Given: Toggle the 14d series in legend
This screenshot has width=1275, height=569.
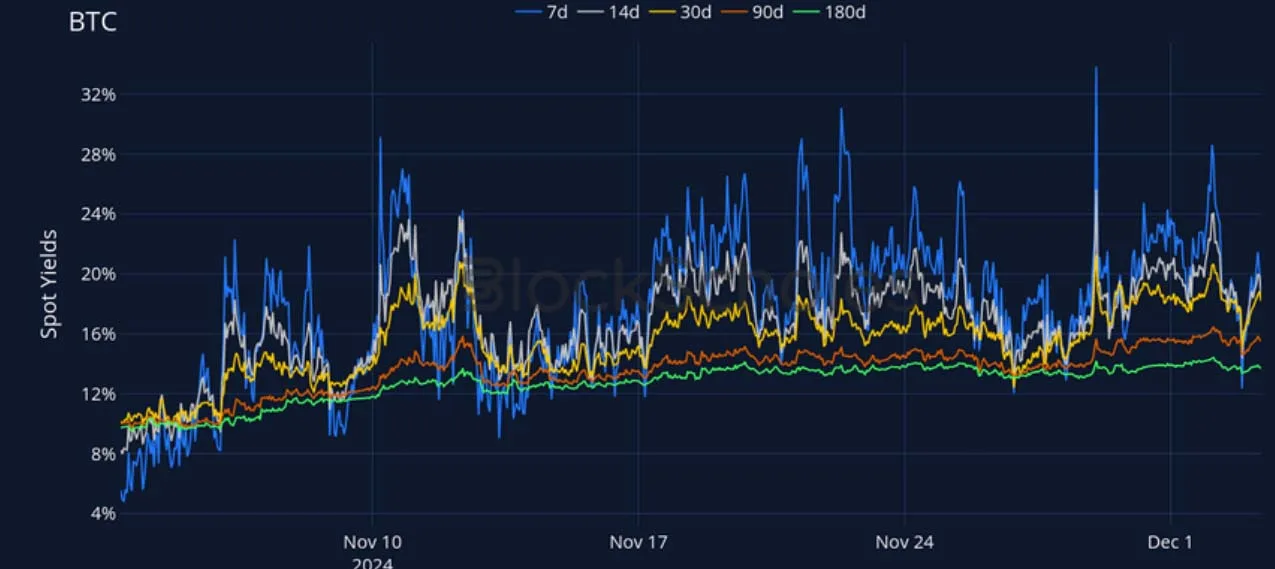Looking at the screenshot, I should pyautogui.click(x=609, y=12).
